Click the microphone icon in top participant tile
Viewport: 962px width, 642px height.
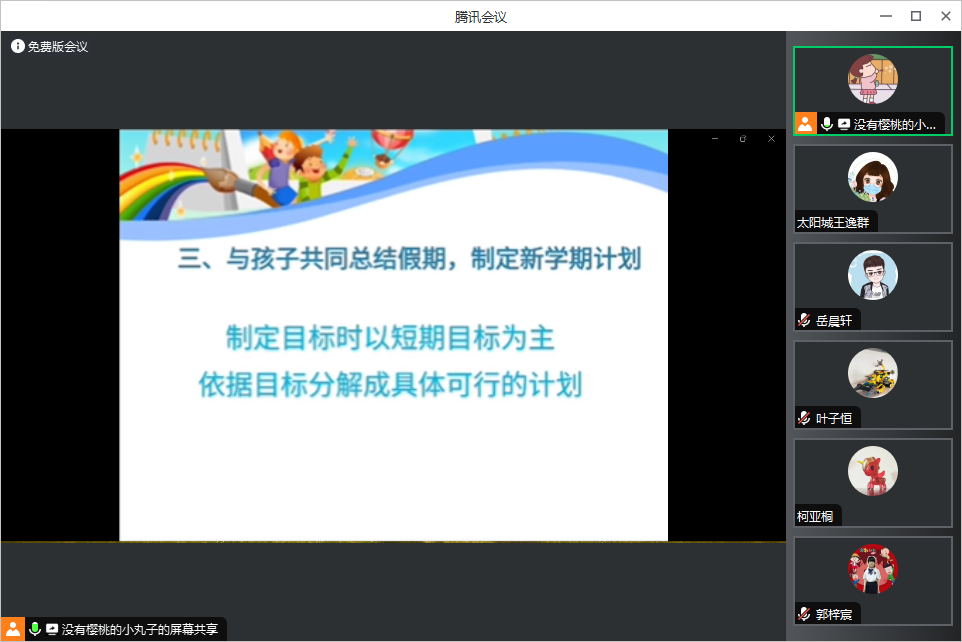click(826, 124)
